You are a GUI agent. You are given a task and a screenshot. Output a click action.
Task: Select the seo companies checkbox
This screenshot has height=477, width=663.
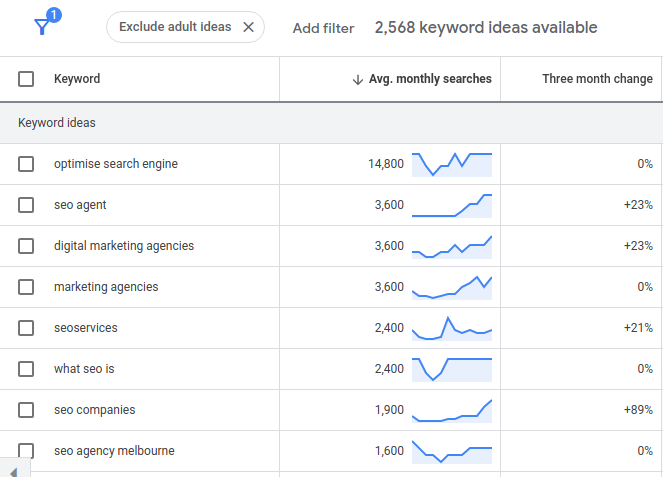26,410
